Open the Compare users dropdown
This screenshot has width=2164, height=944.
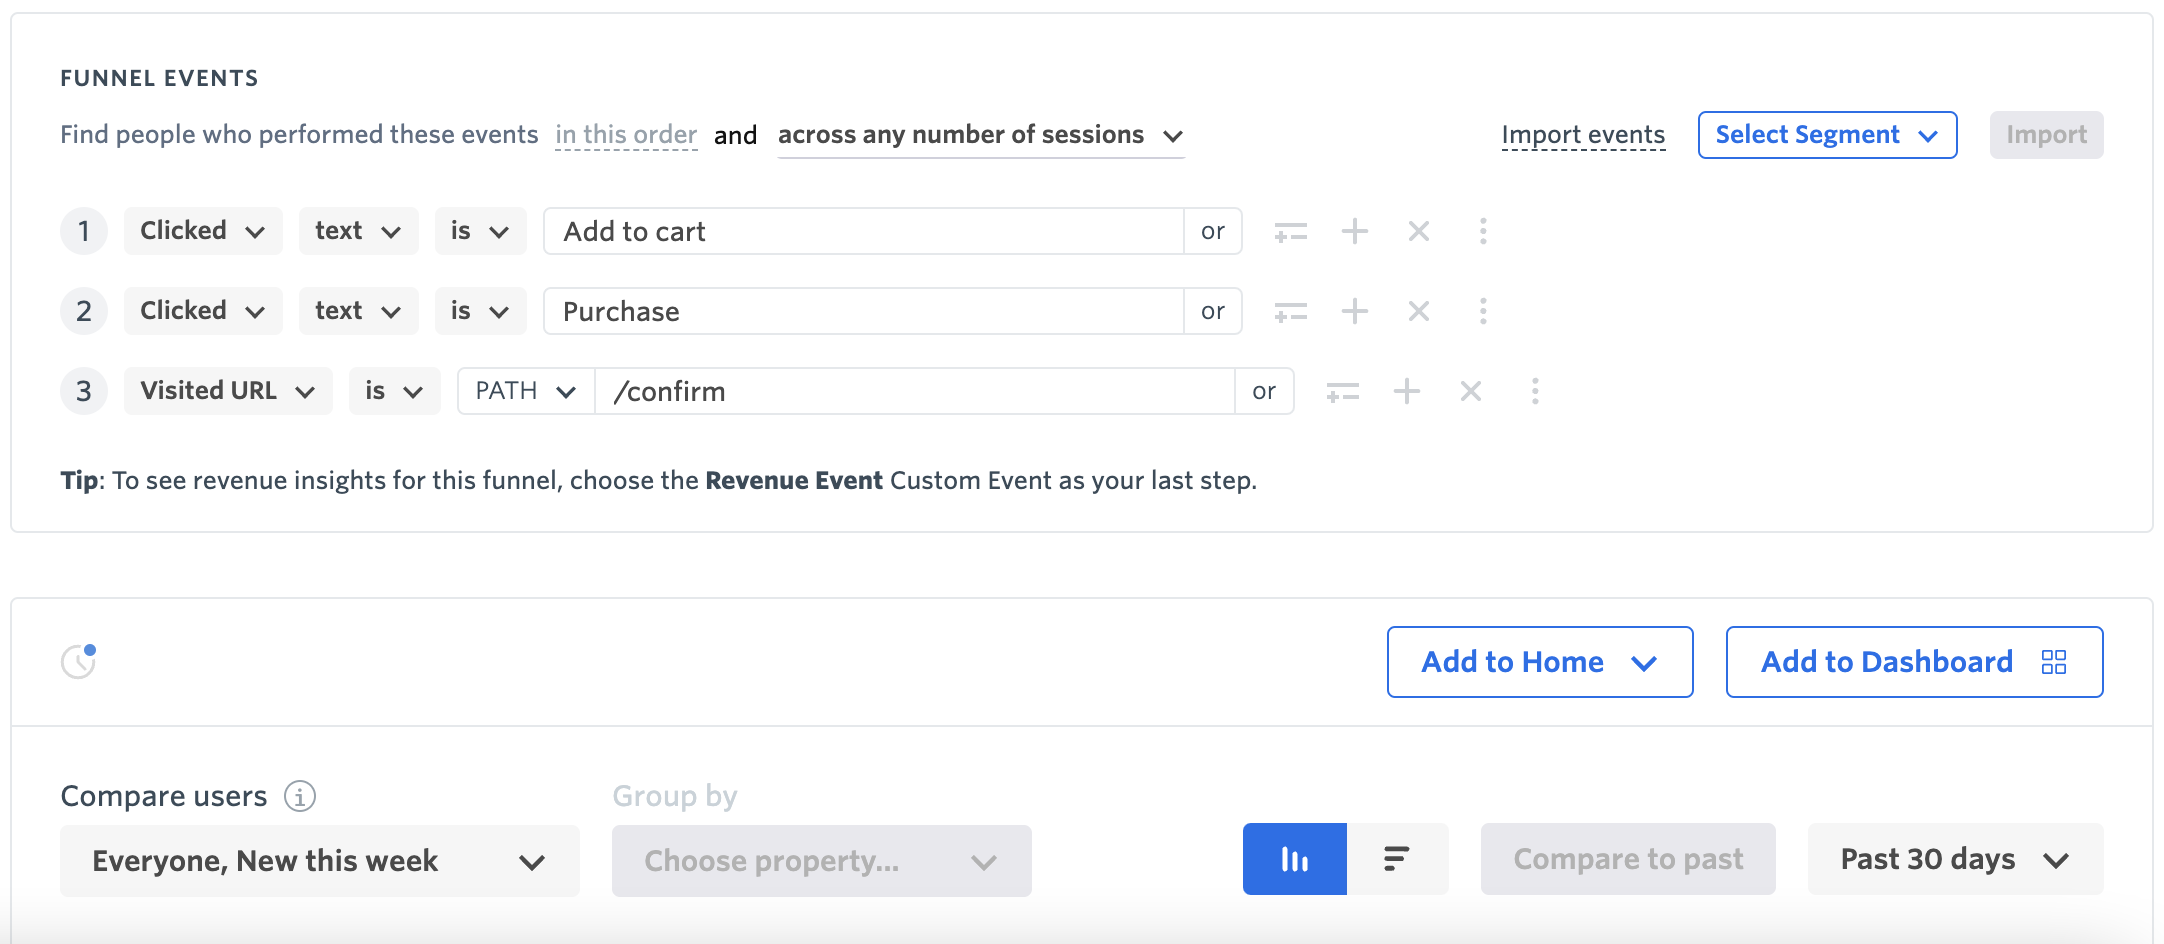pyautogui.click(x=319, y=861)
